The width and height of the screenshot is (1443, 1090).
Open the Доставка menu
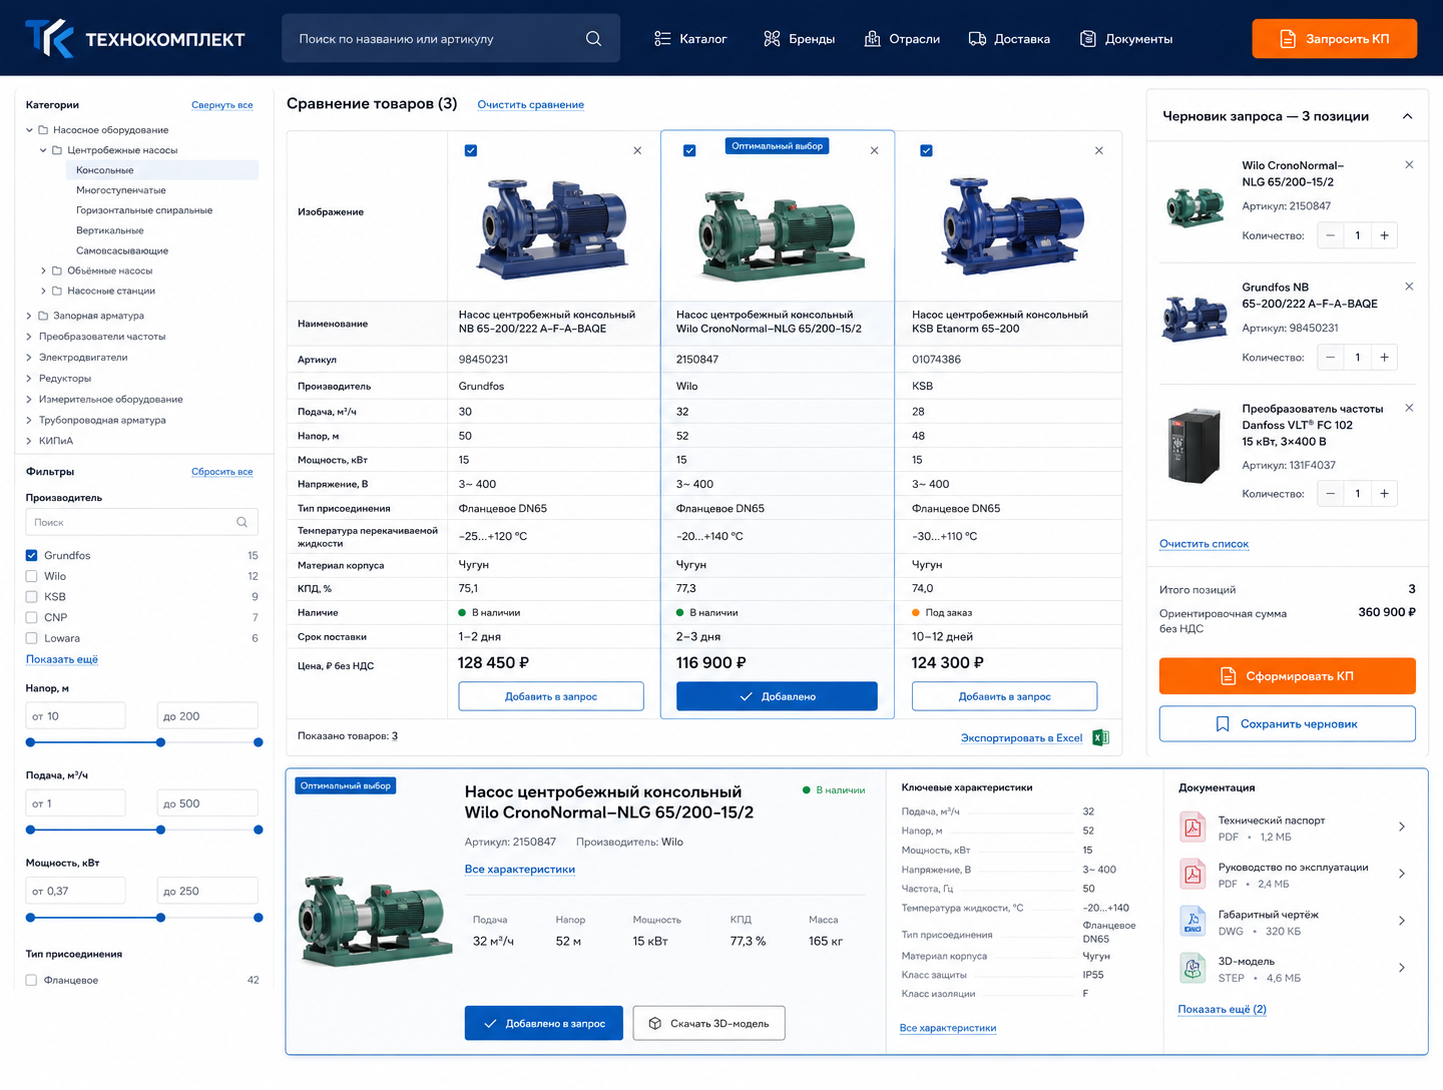coord(1009,39)
